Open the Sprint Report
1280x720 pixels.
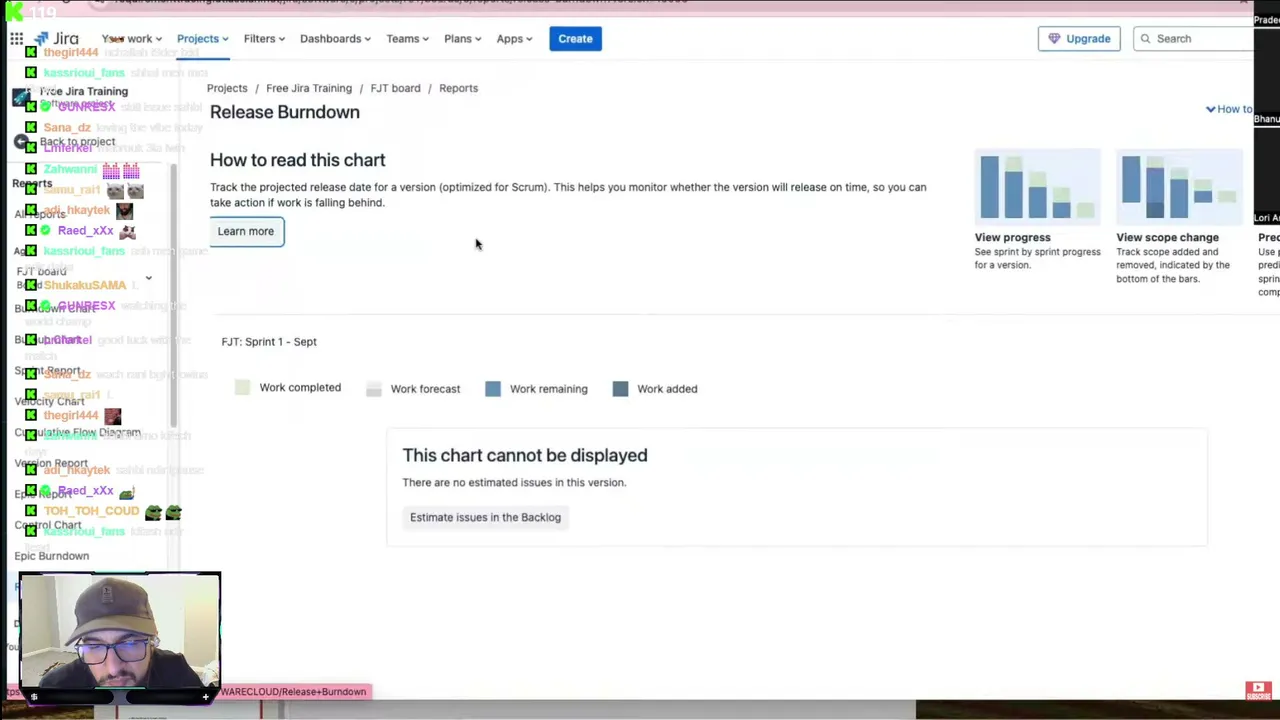pos(47,371)
